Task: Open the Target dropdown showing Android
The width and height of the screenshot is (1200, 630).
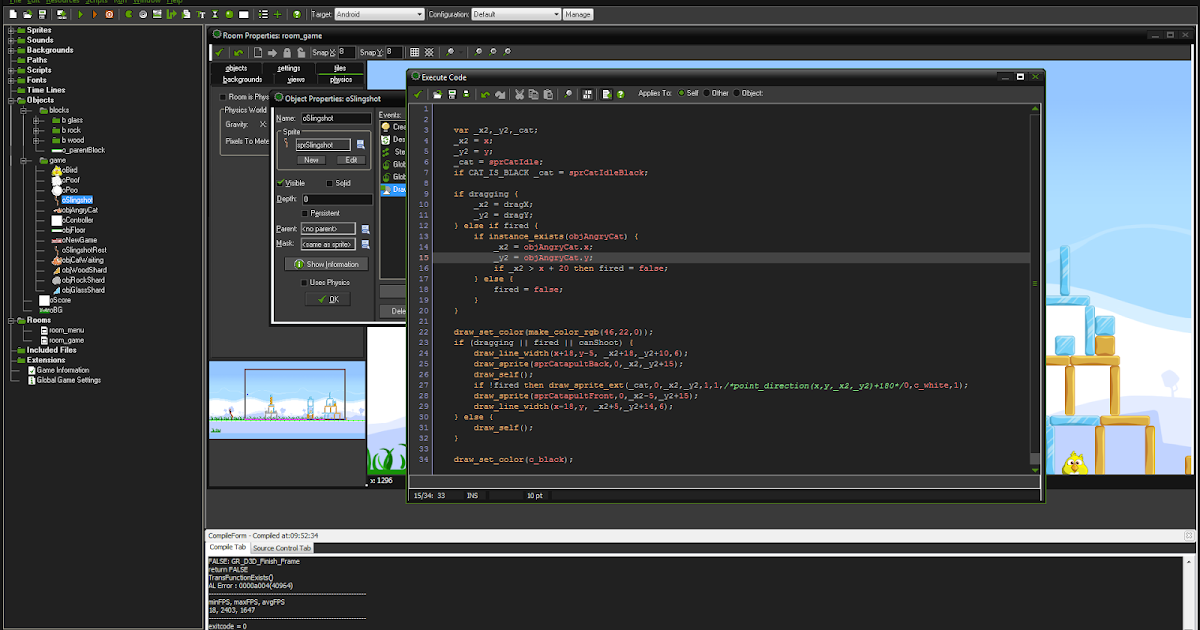Action: click(380, 14)
